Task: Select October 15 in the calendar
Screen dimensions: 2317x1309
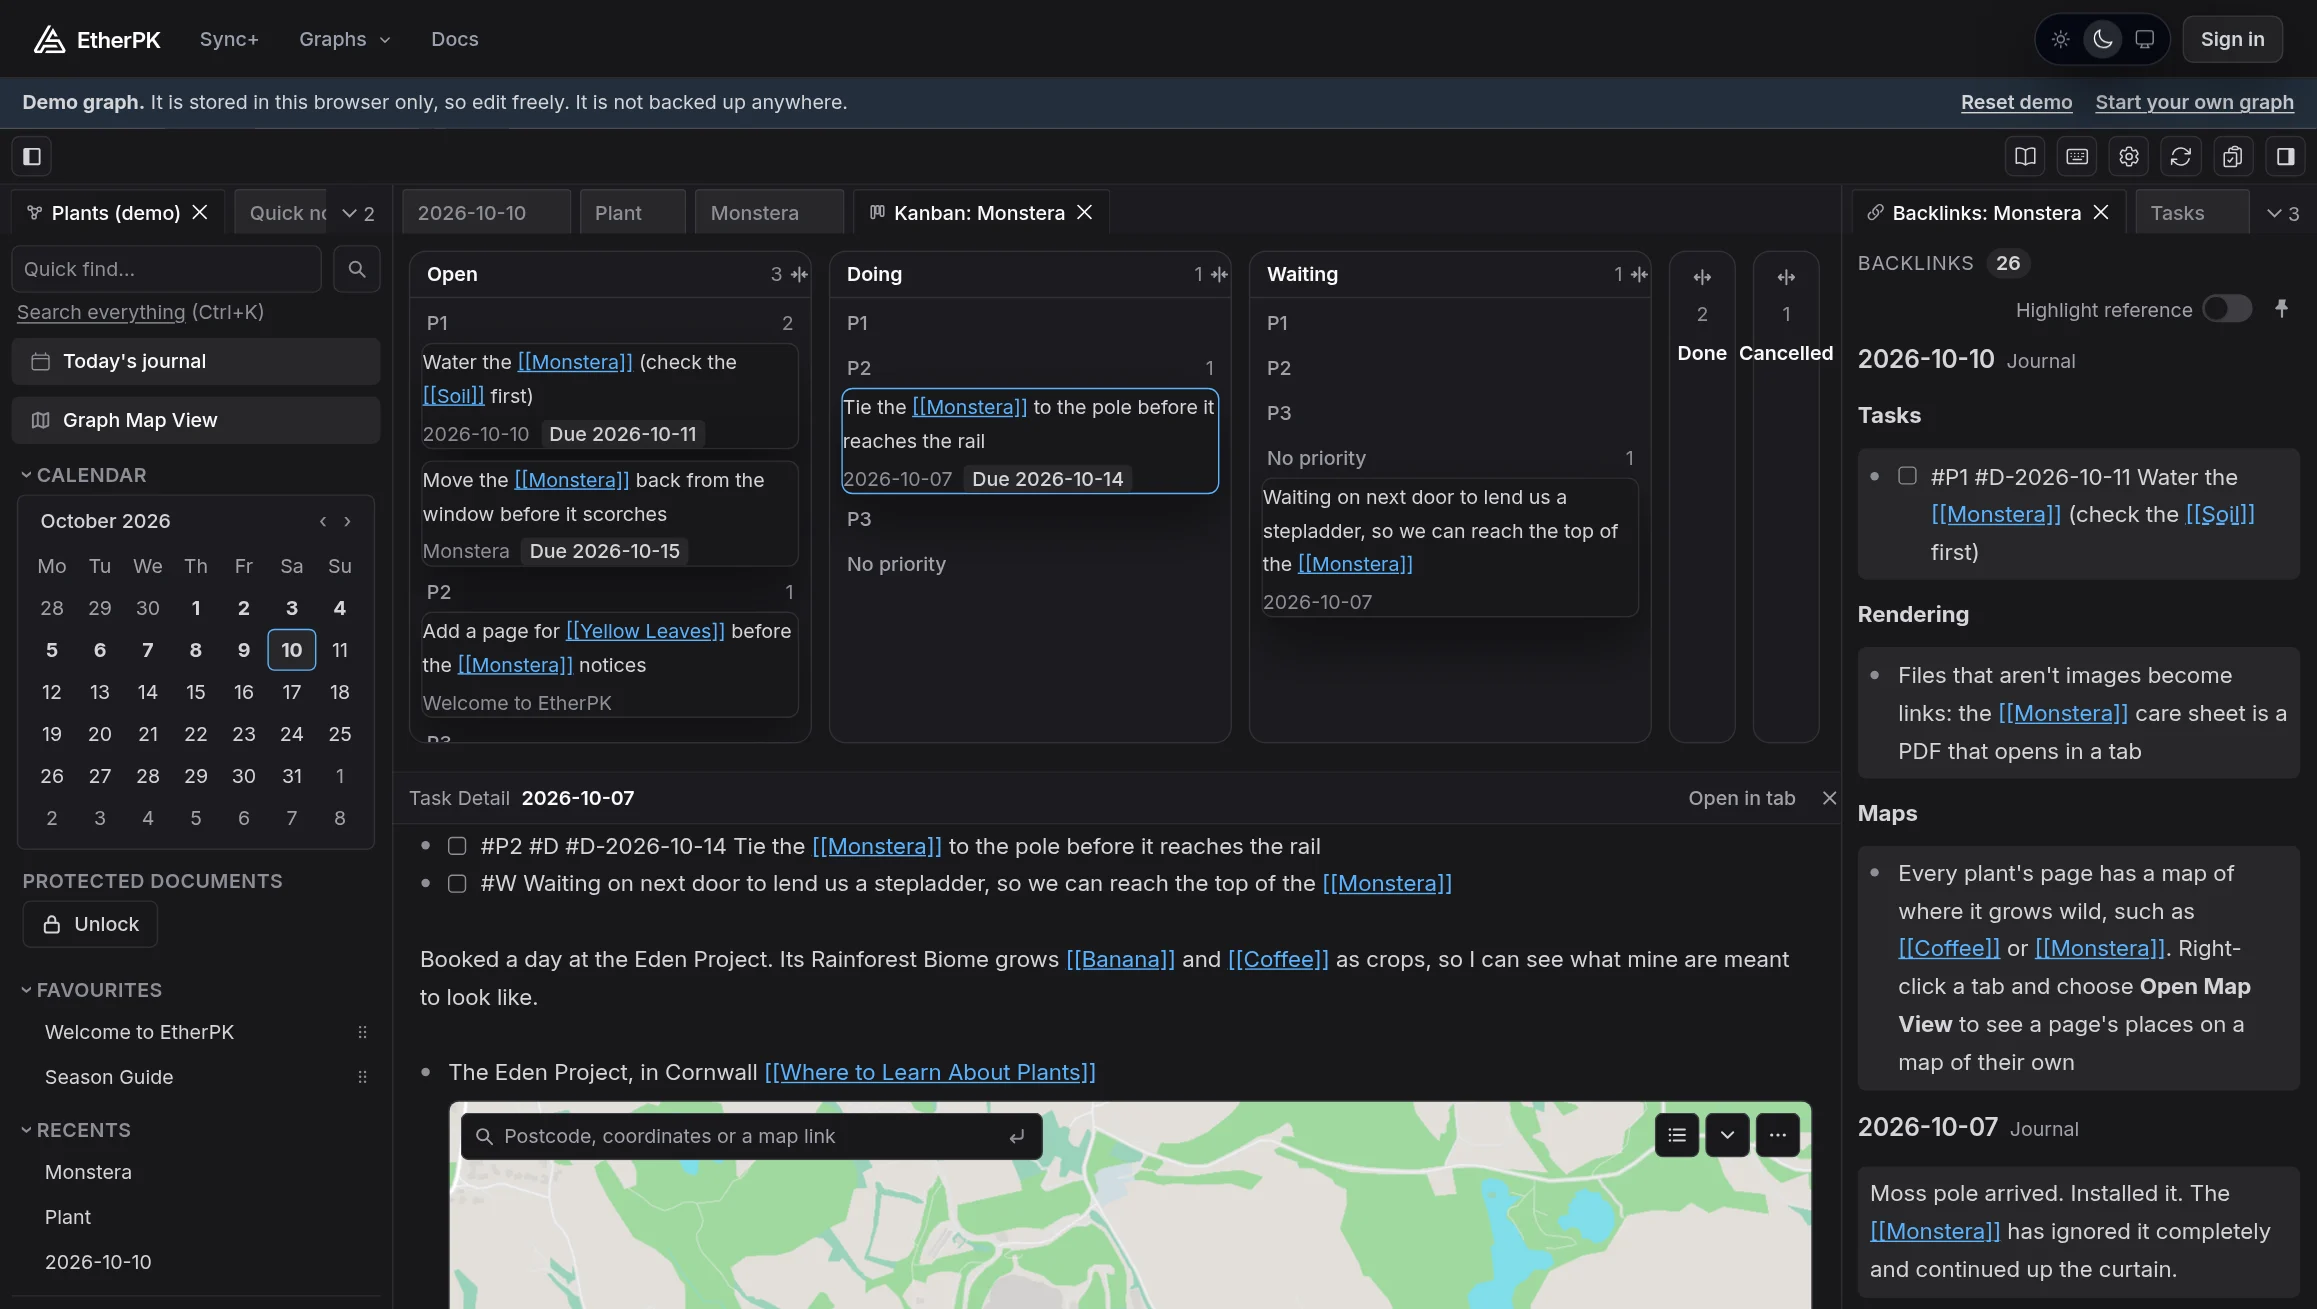Action: click(x=196, y=692)
